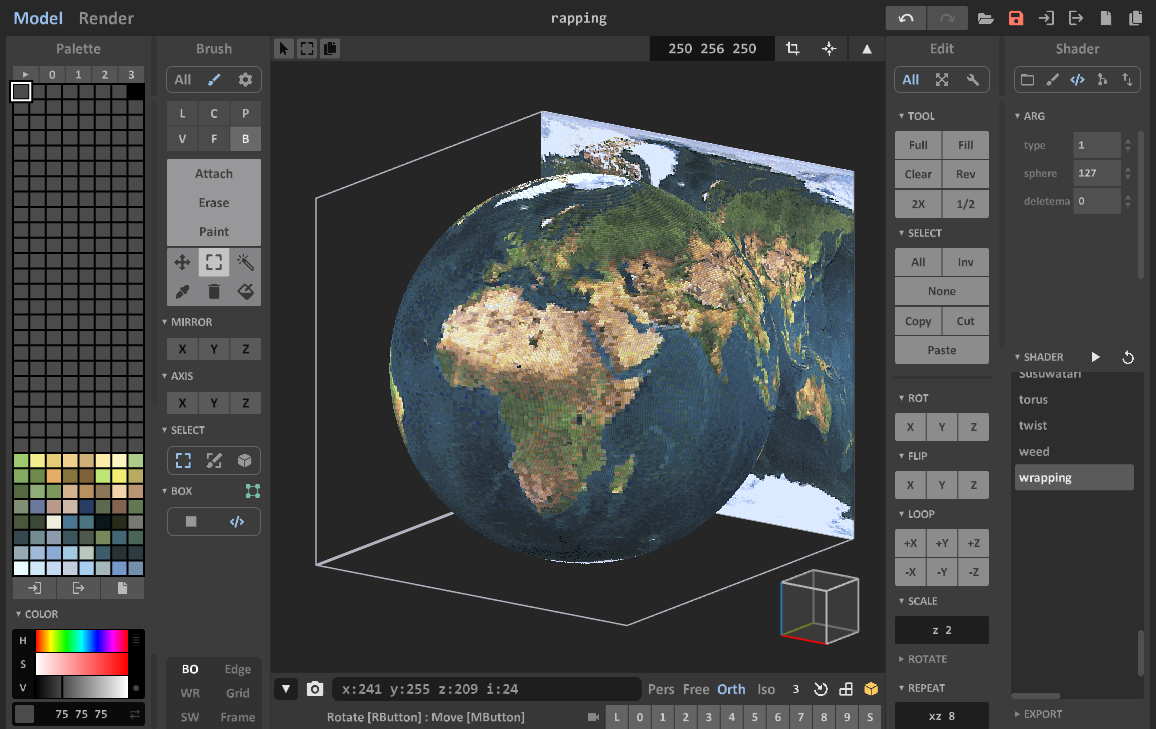Select the wrapping shader

(1074, 478)
